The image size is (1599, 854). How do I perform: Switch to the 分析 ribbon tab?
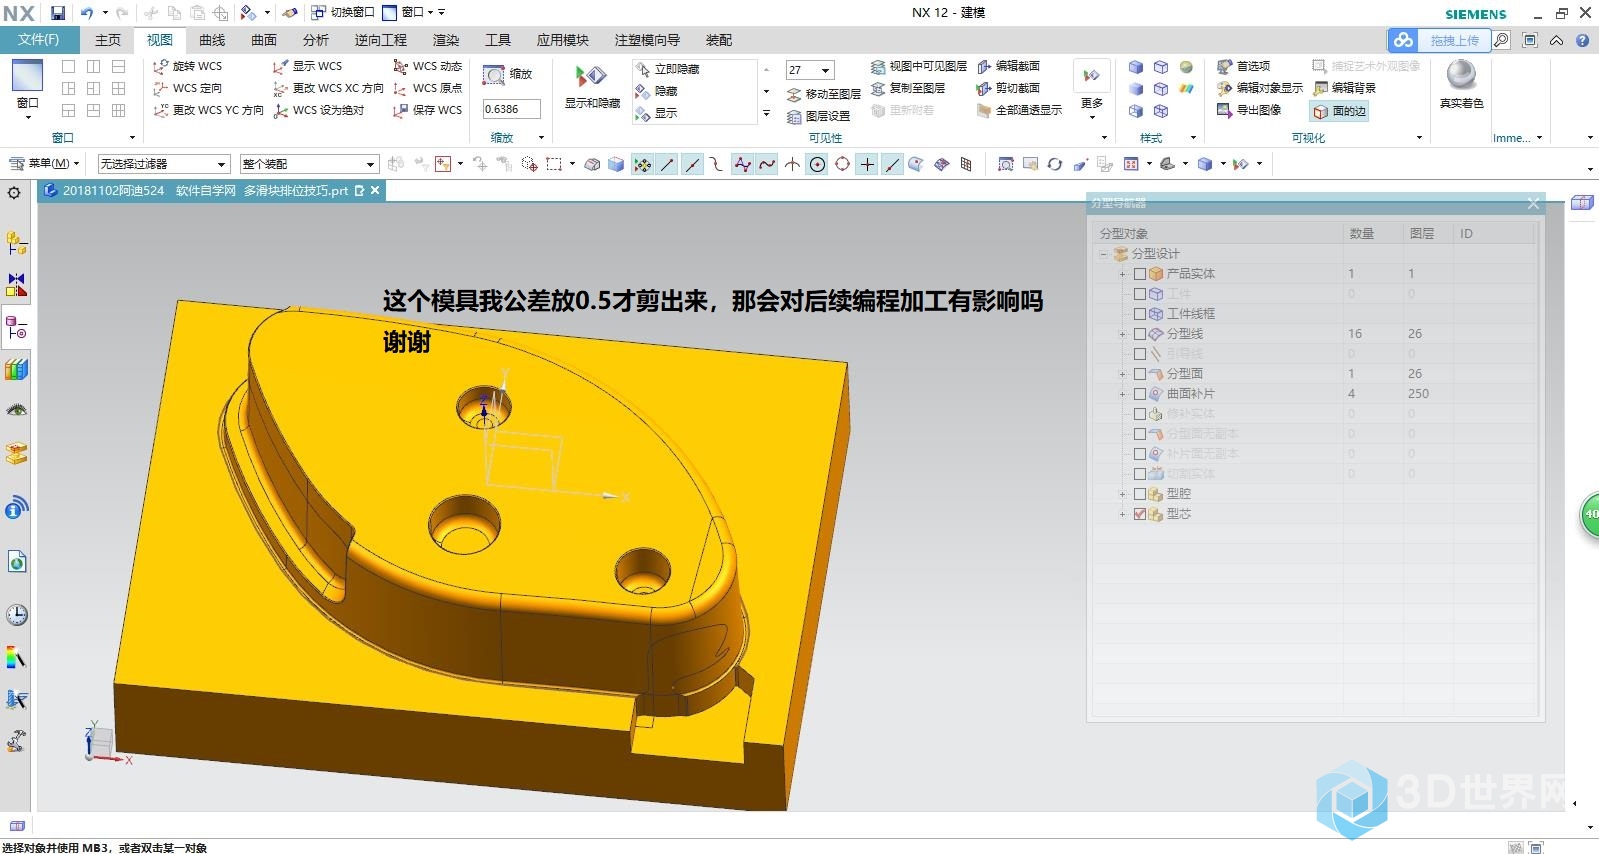coord(316,40)
